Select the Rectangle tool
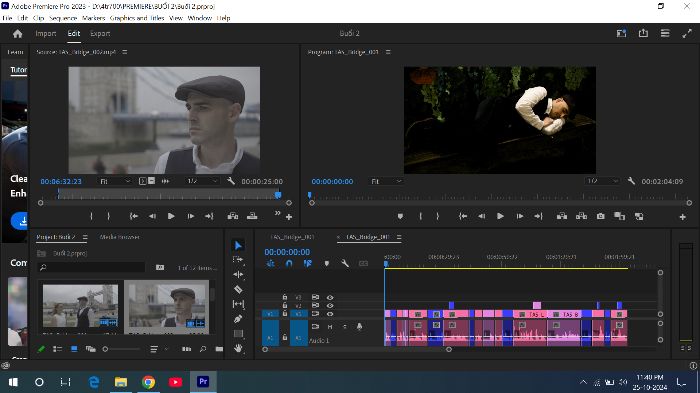The width and height of the screenshot is (700, 393). (238, 334)
